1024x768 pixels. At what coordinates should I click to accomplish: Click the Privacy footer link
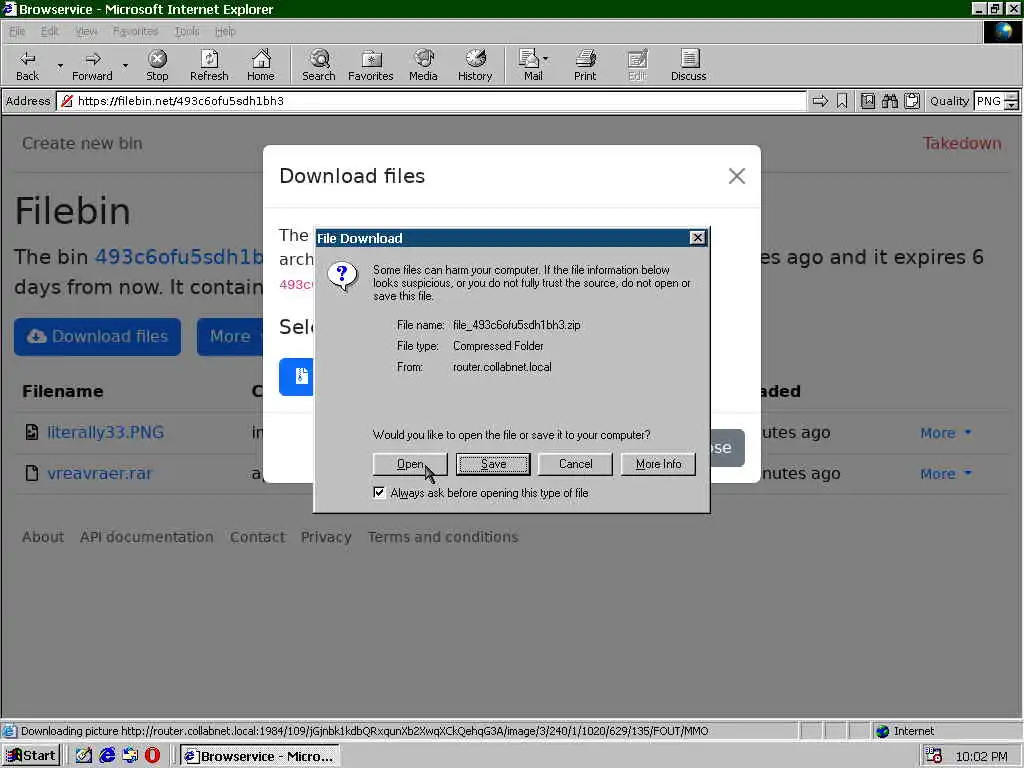[x=326, y=537]
